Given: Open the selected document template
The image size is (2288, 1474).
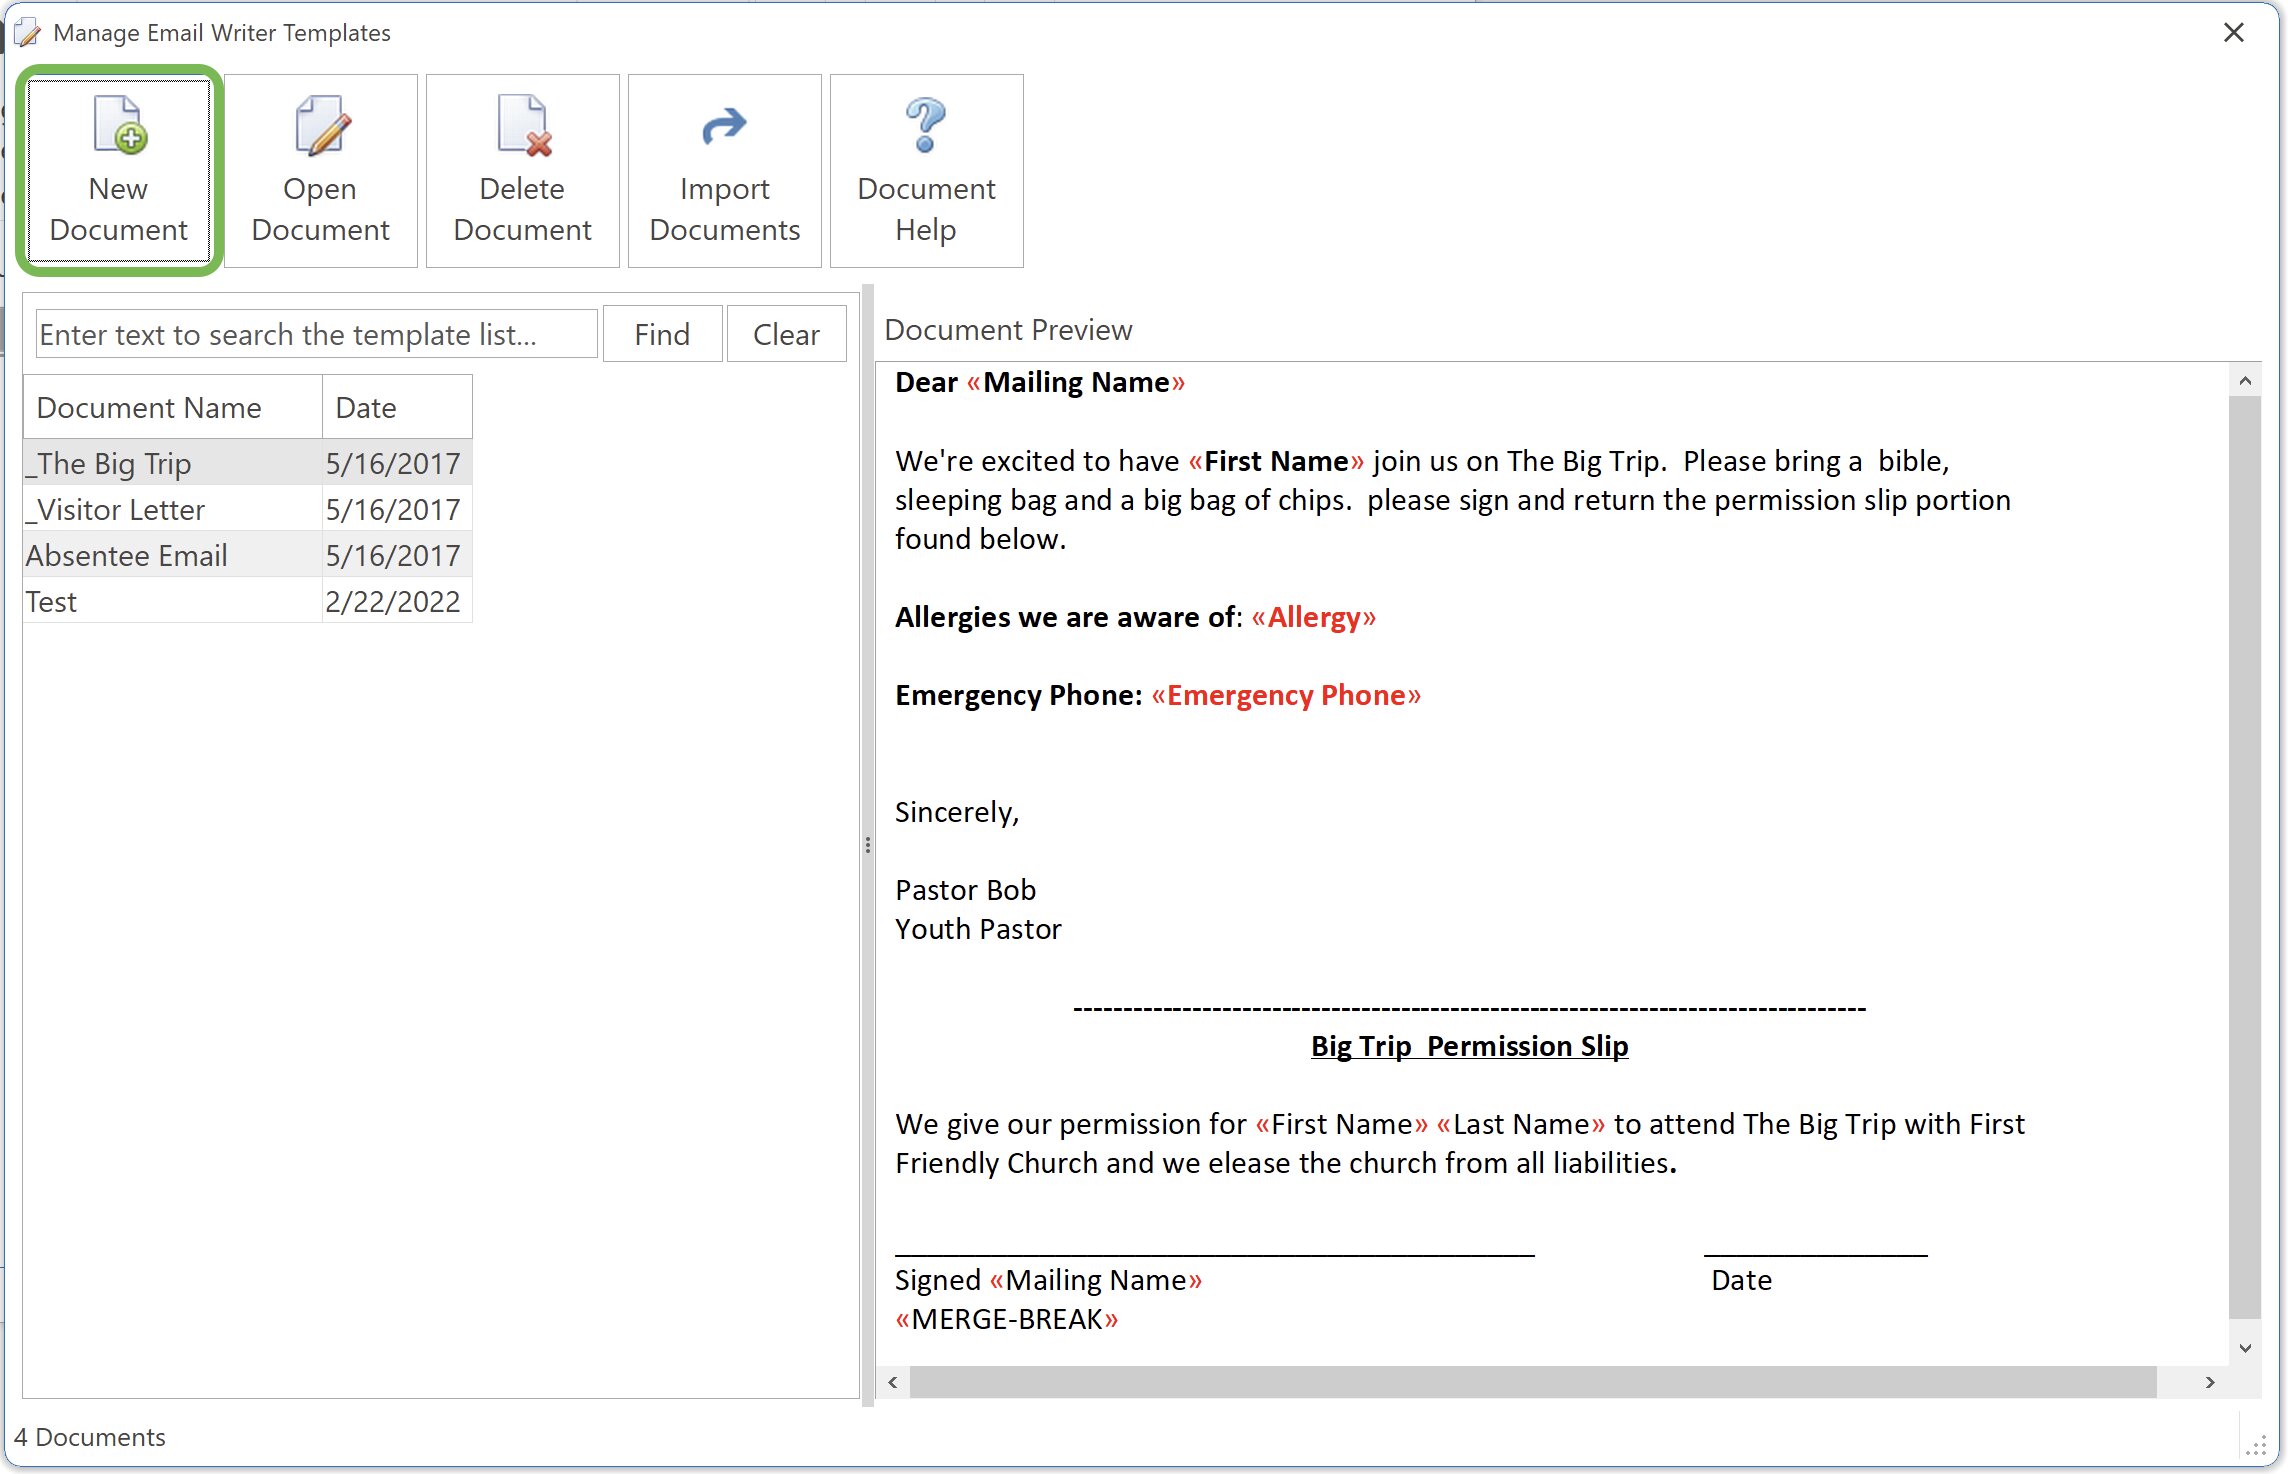Looking at the screenshot, I should 320,168.
